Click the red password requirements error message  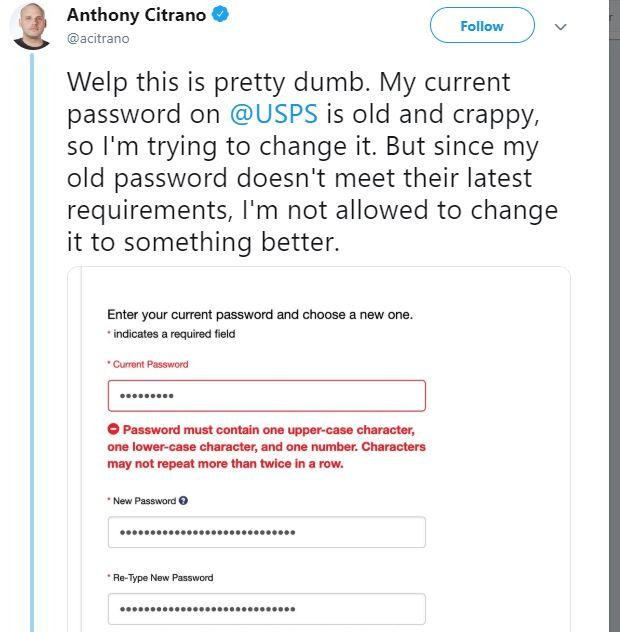click(266, 447)
